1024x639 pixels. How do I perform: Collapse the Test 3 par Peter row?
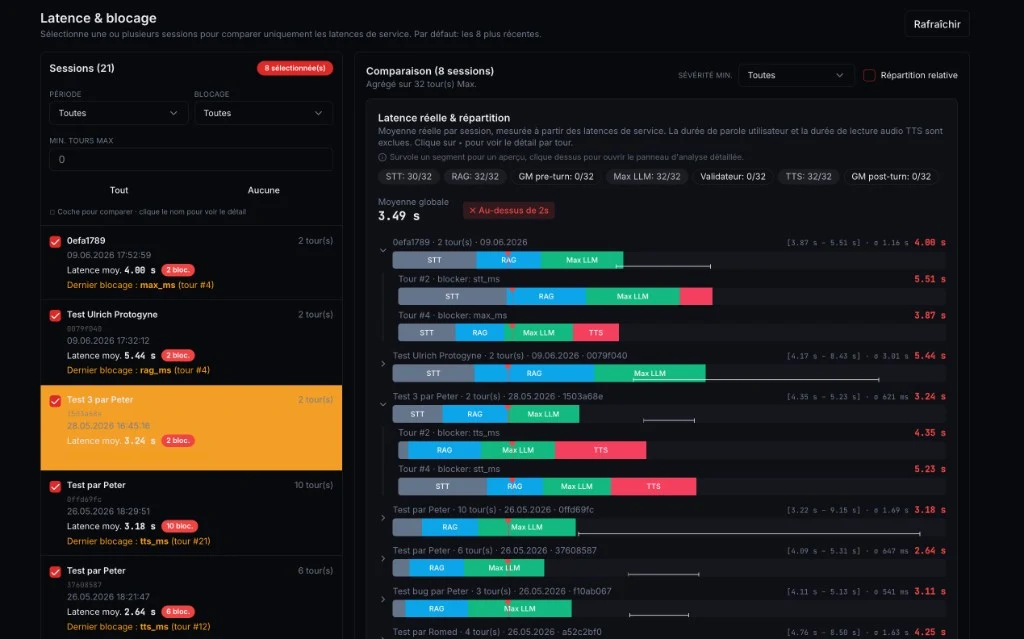(383, 404)
